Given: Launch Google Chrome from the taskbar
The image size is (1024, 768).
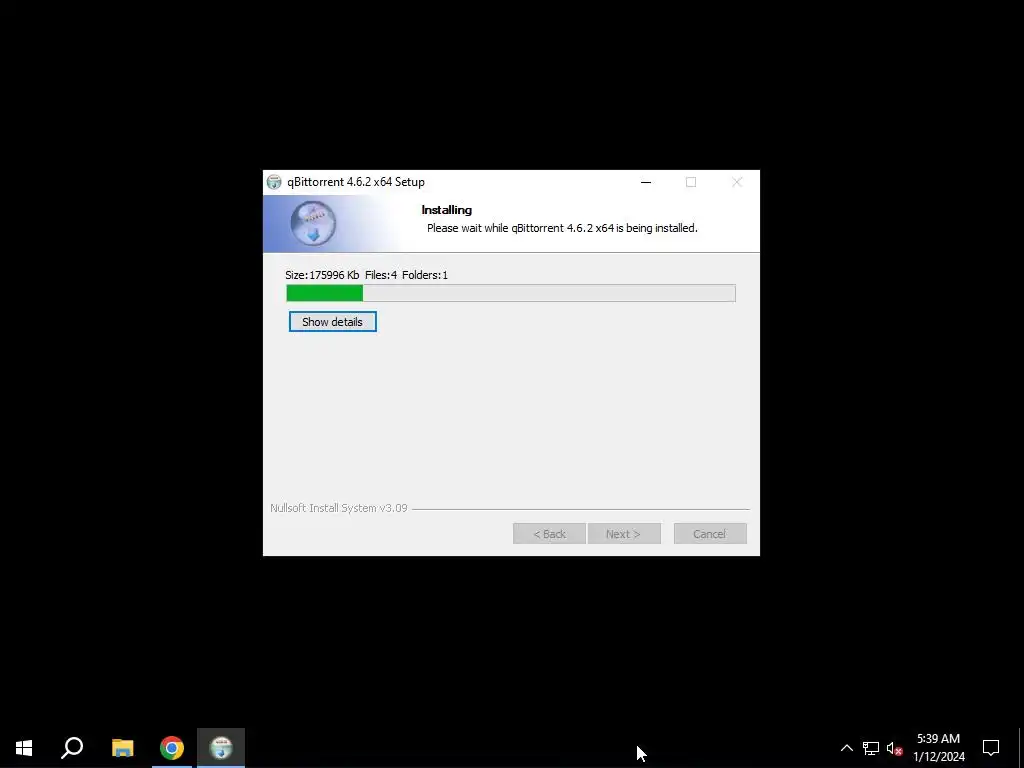Looking at the screenshot, I should pos(172,748).
